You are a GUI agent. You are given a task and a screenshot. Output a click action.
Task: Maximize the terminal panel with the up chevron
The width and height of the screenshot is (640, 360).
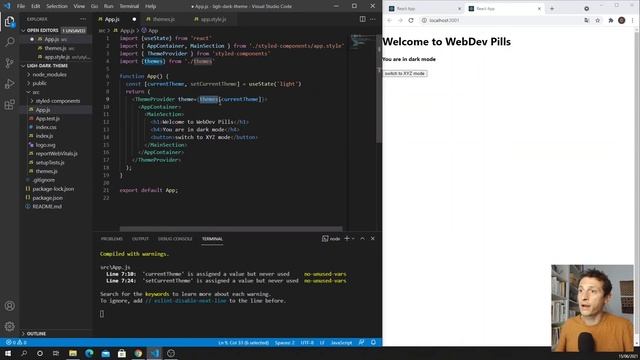(x=362, y=238)
